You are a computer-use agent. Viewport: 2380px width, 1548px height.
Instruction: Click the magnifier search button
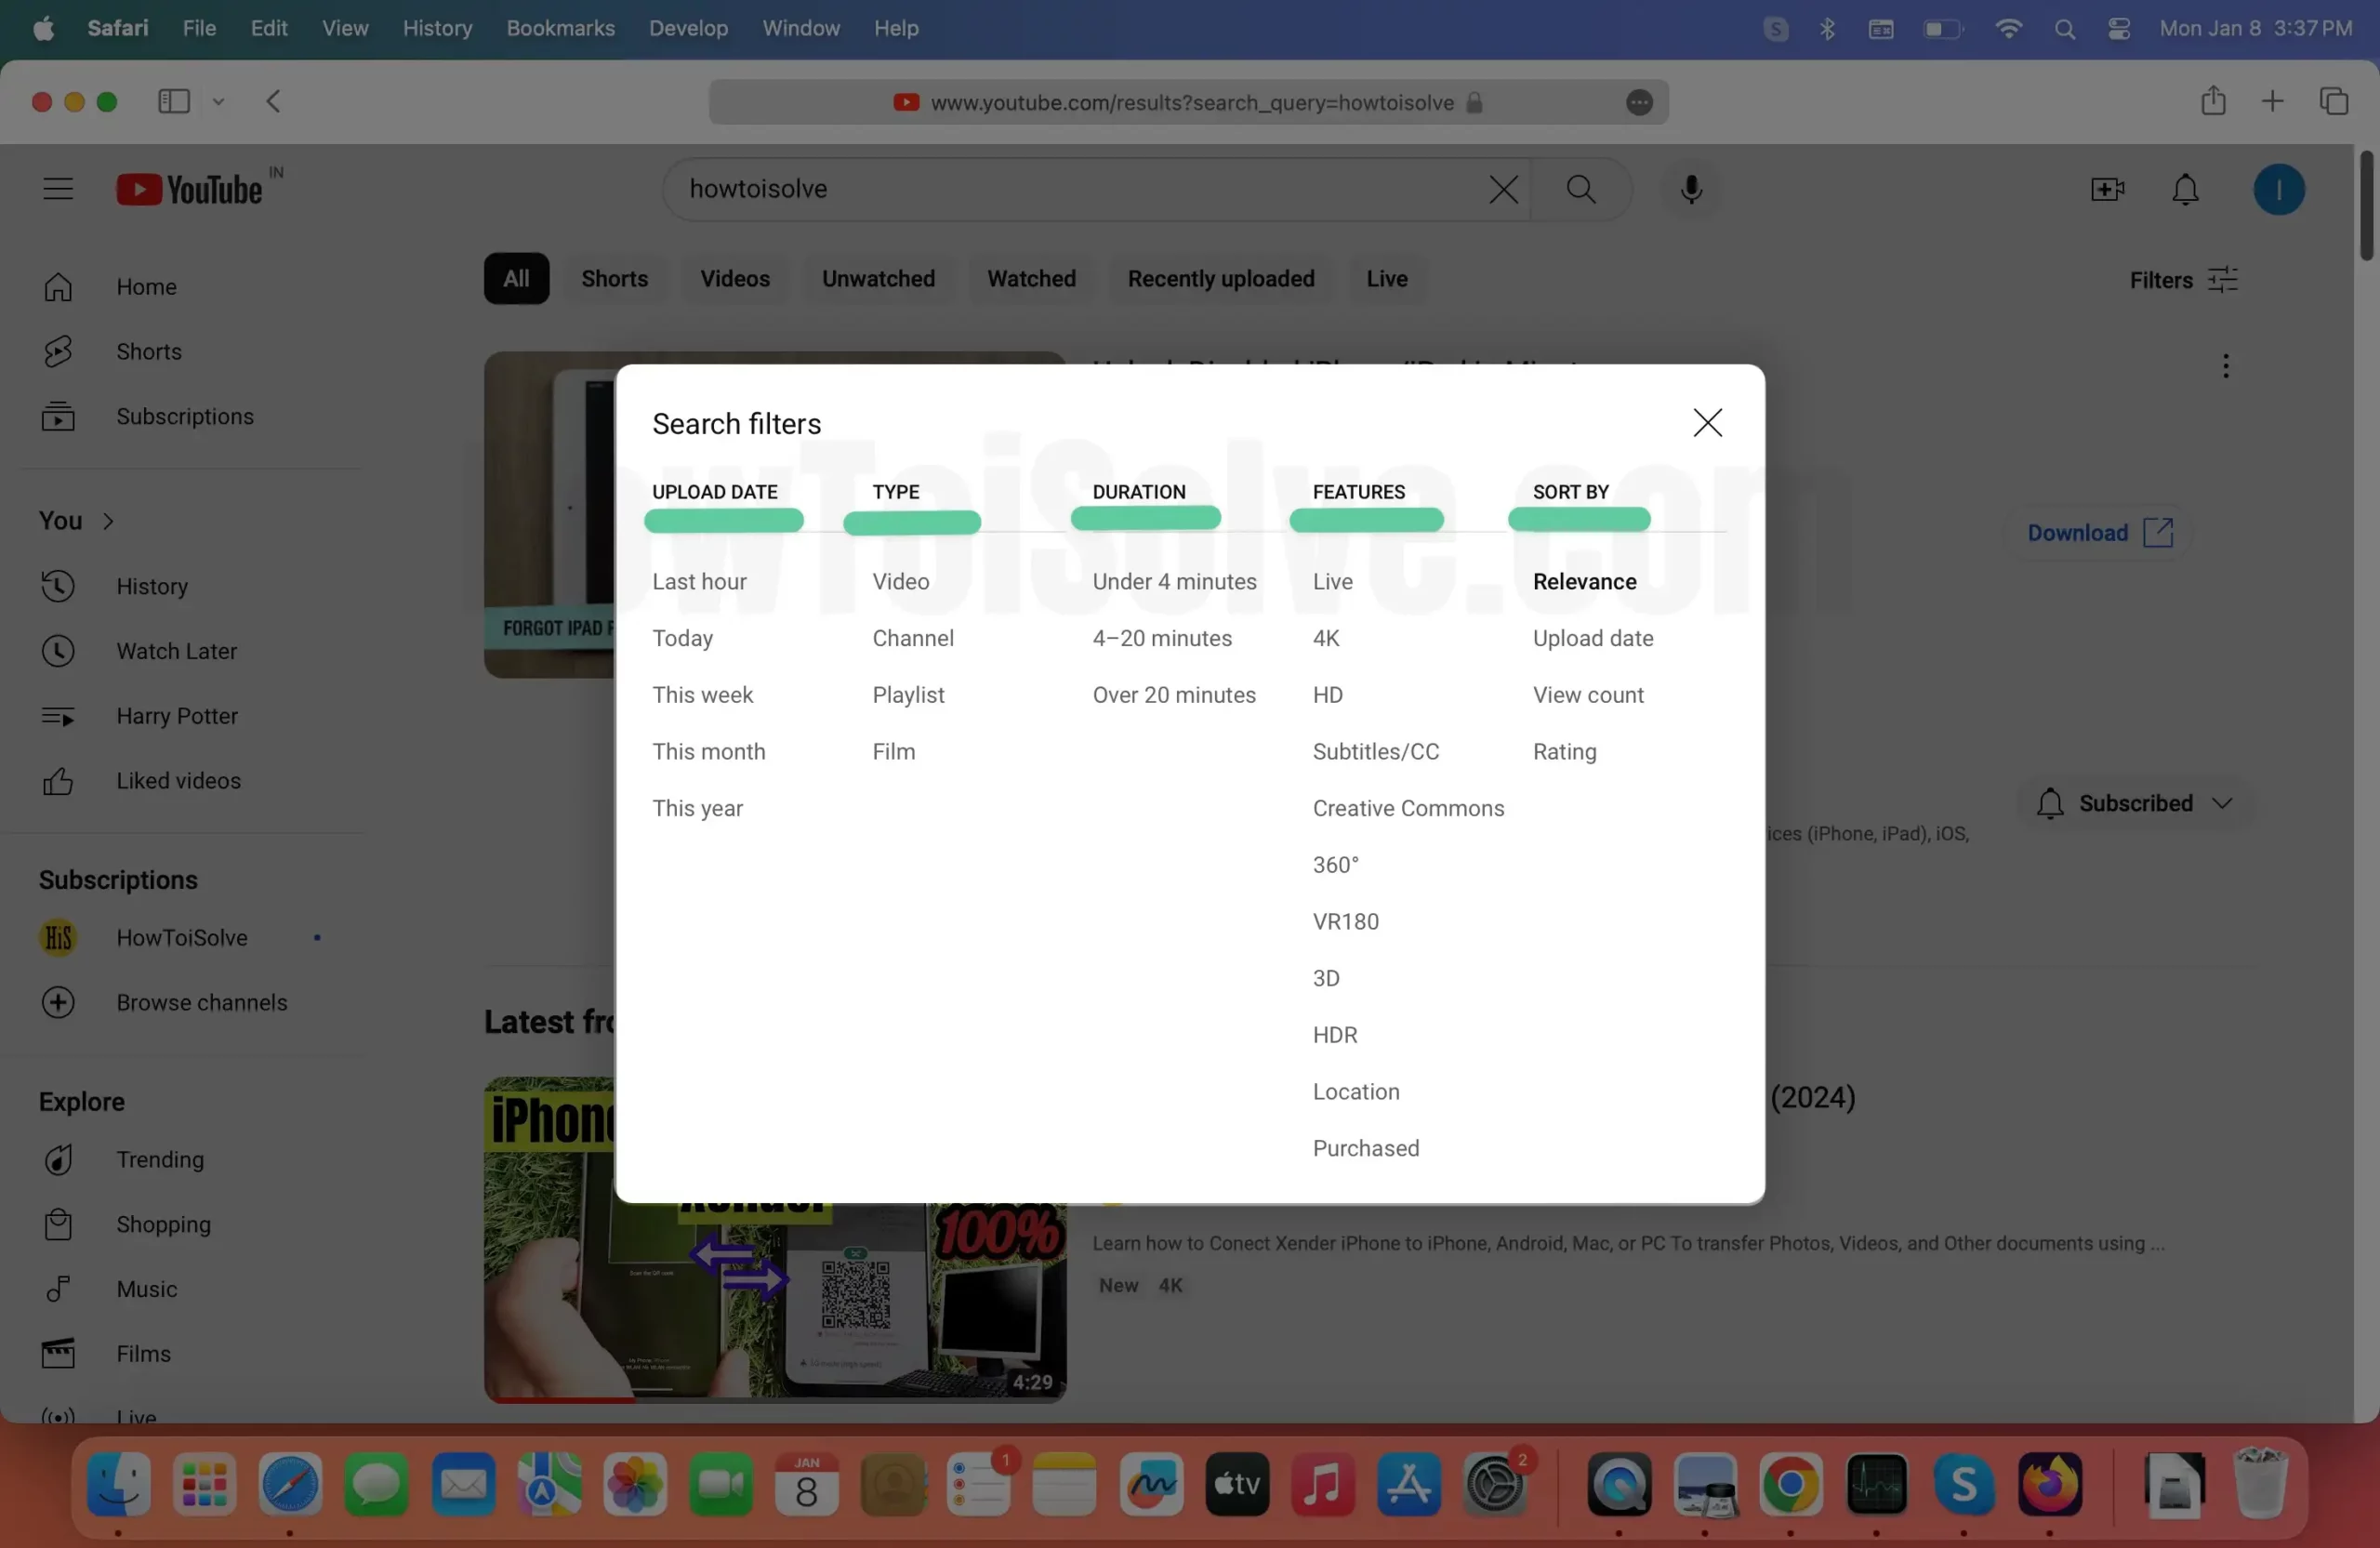coord(1580,189)
